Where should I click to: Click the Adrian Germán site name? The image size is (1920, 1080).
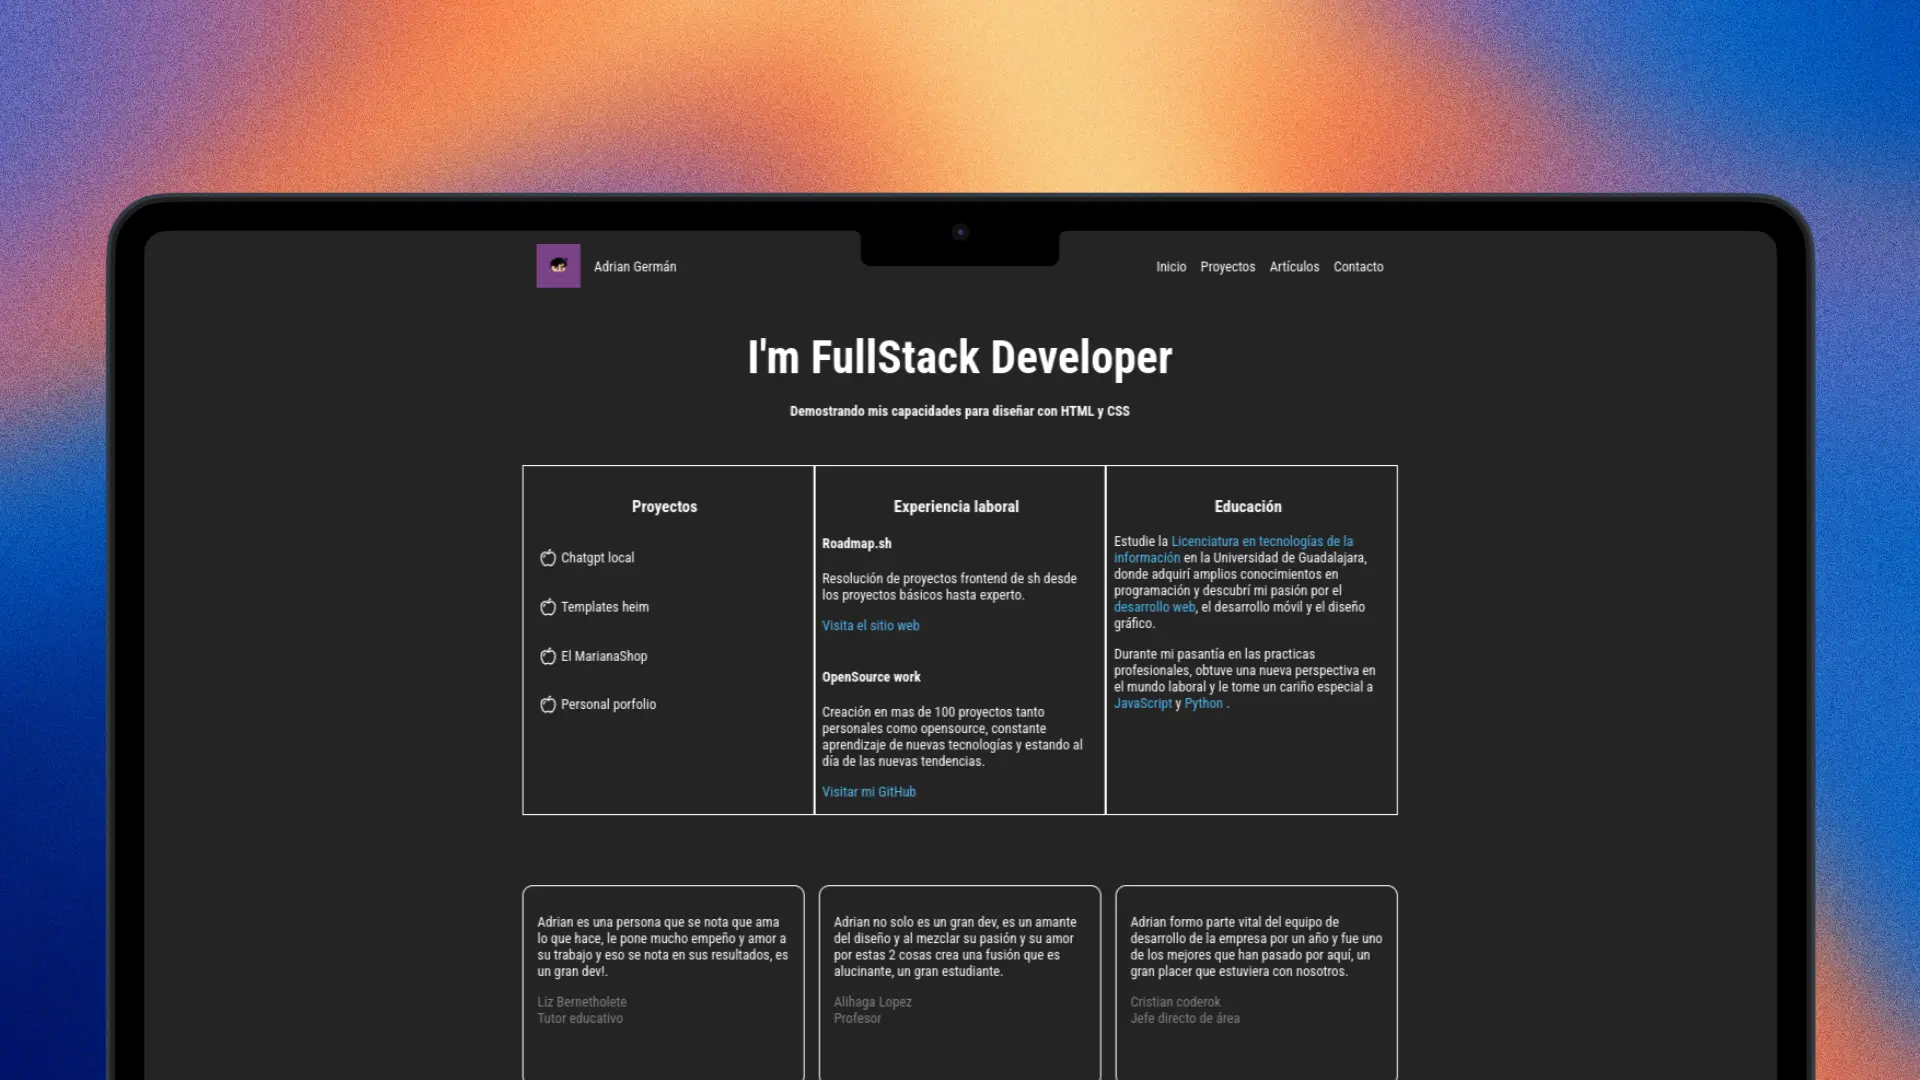[x=635, y=267]
